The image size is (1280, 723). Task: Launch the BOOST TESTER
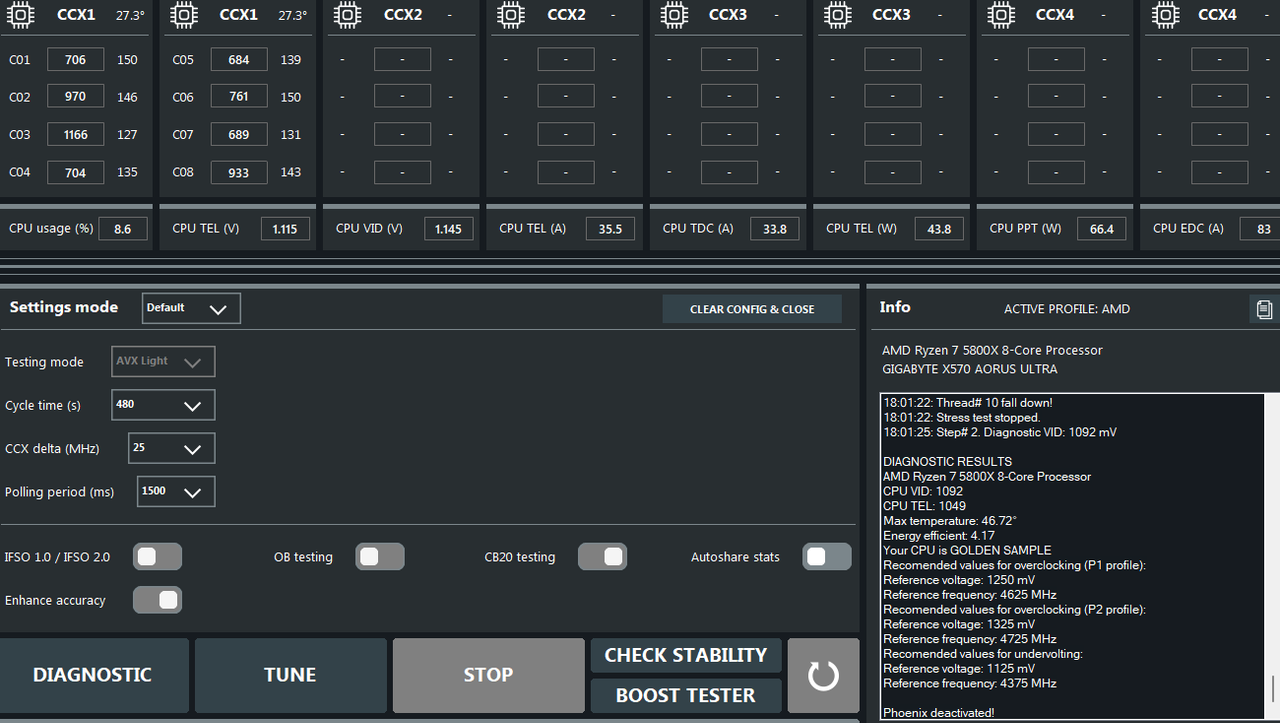686,695
